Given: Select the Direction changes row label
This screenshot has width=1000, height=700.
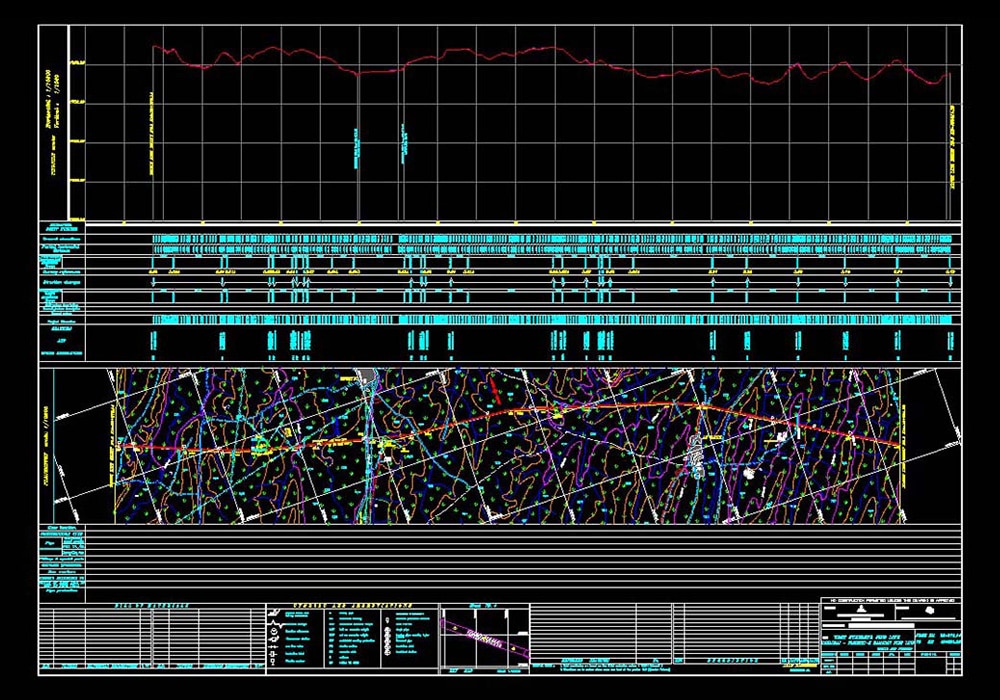Looking at the screenshot, I should (x=62, y=284).
